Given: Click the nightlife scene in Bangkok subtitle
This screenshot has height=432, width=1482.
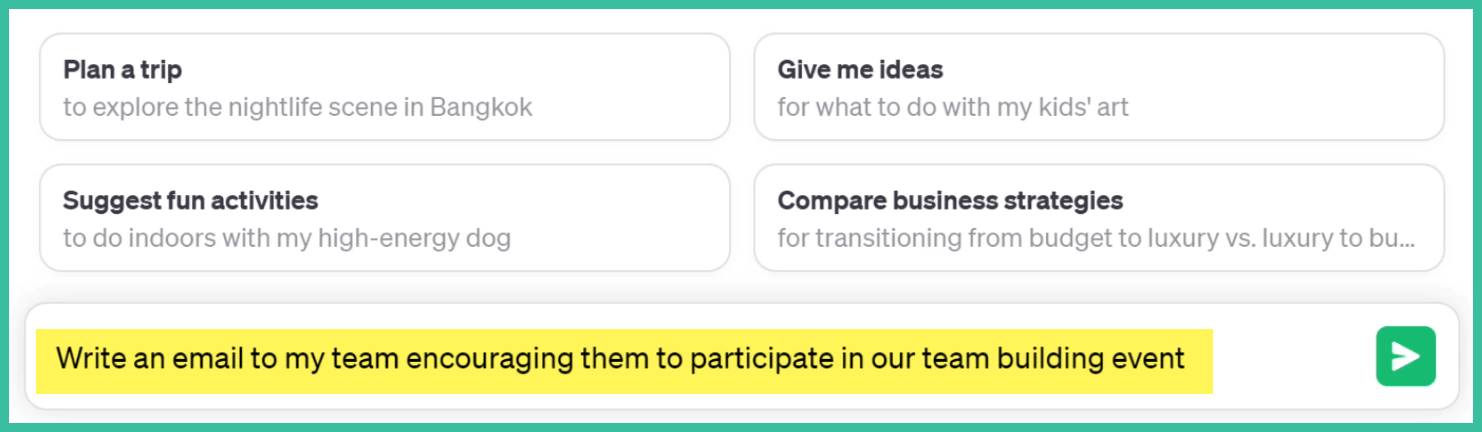Looking at the screenshot, I should (x=298, y=107).
